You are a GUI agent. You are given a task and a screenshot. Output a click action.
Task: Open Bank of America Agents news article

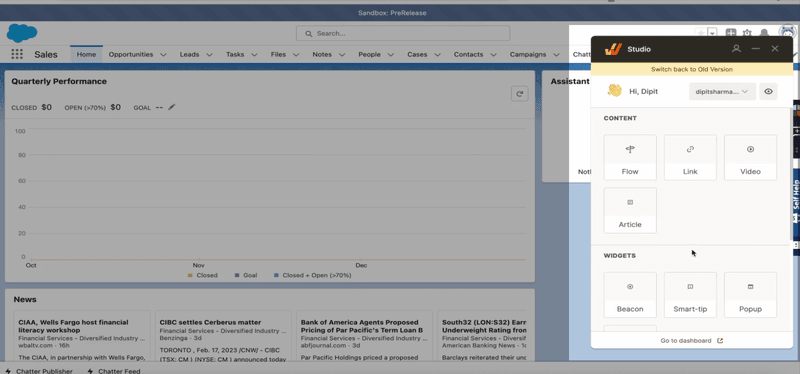click(x=361, y=326)
